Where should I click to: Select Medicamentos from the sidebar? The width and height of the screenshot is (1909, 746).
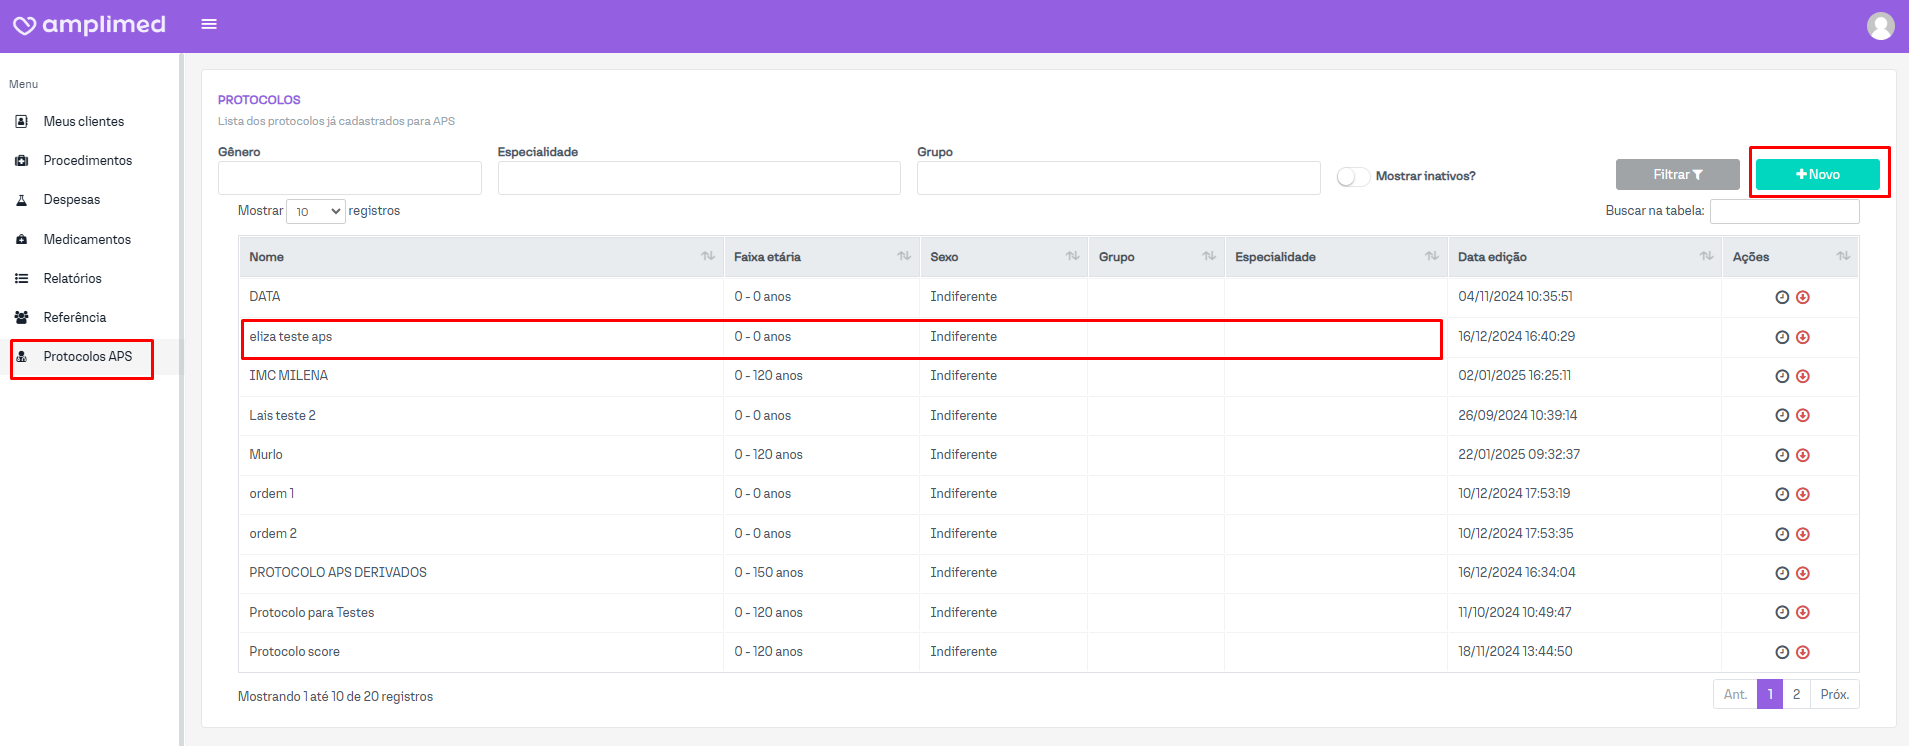(87, 239)
